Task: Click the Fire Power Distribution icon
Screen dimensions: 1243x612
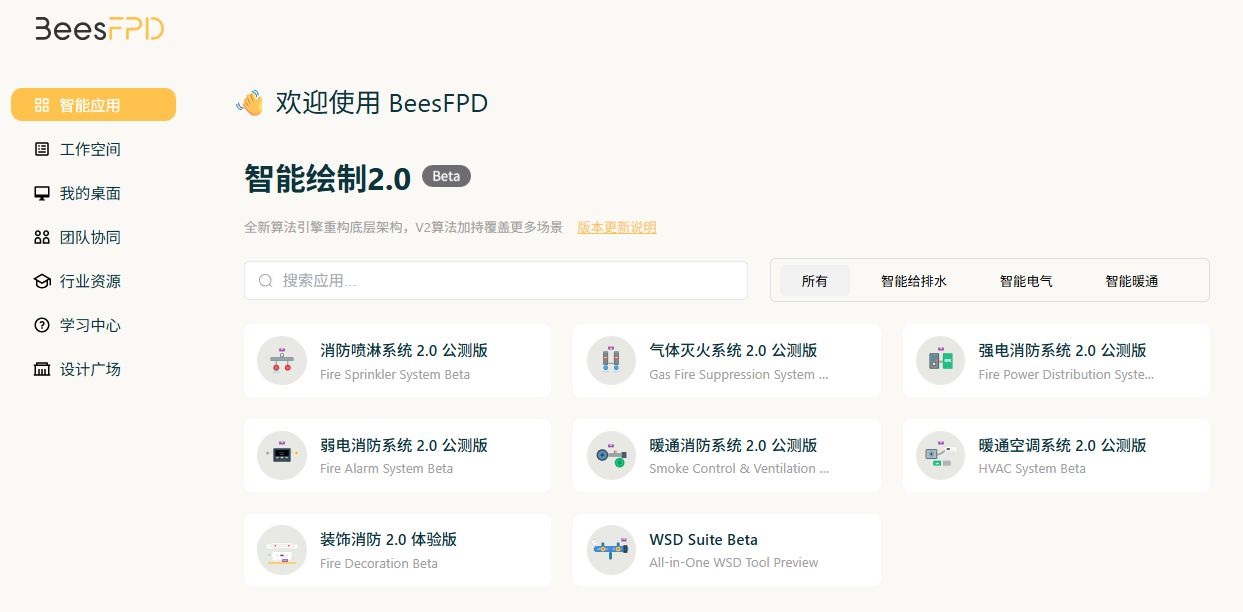Action: pos(940,360)
